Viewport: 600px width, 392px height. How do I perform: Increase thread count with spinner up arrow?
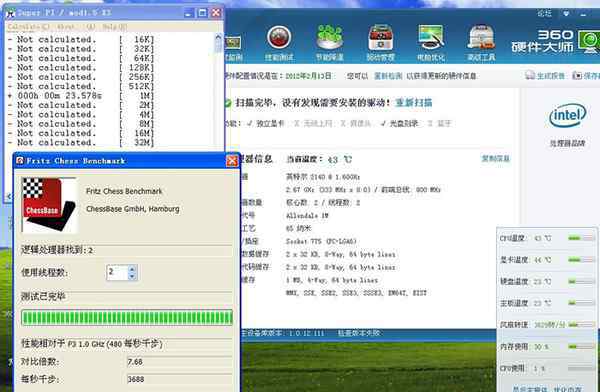pos(132,269)
